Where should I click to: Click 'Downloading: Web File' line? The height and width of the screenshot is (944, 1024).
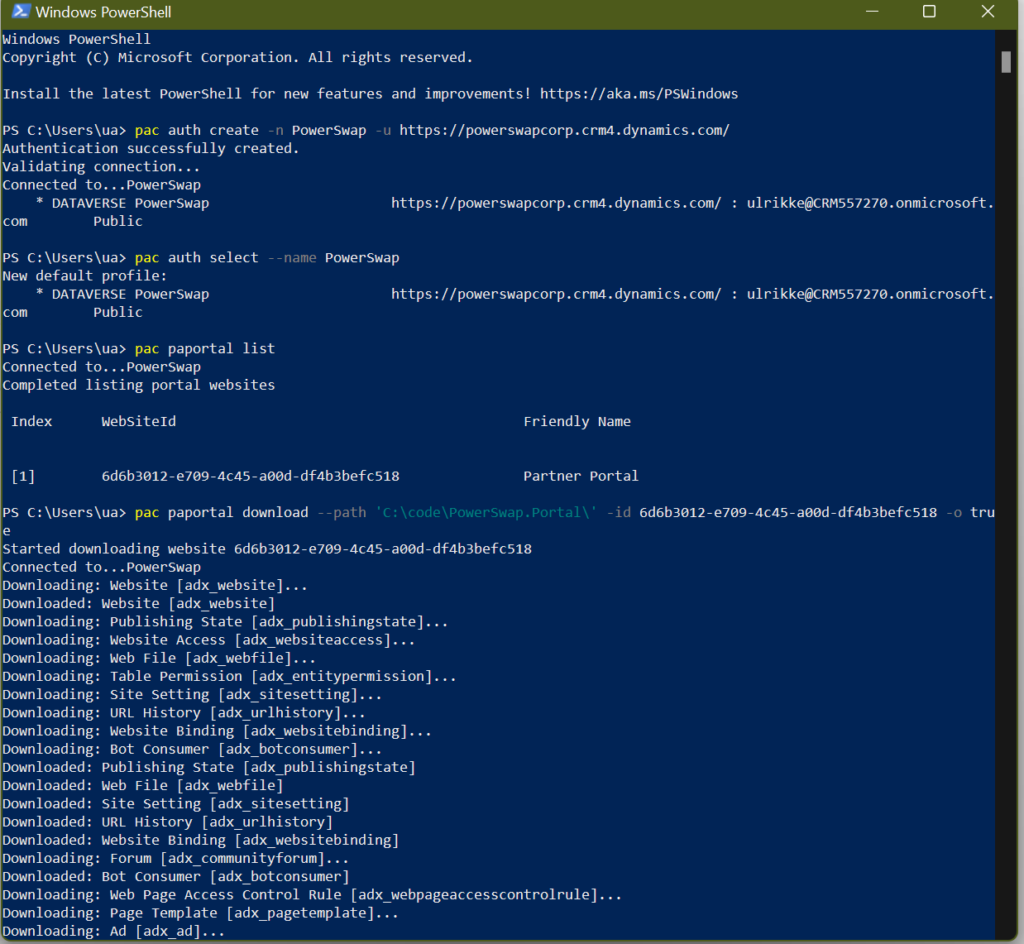pos(159,659)
